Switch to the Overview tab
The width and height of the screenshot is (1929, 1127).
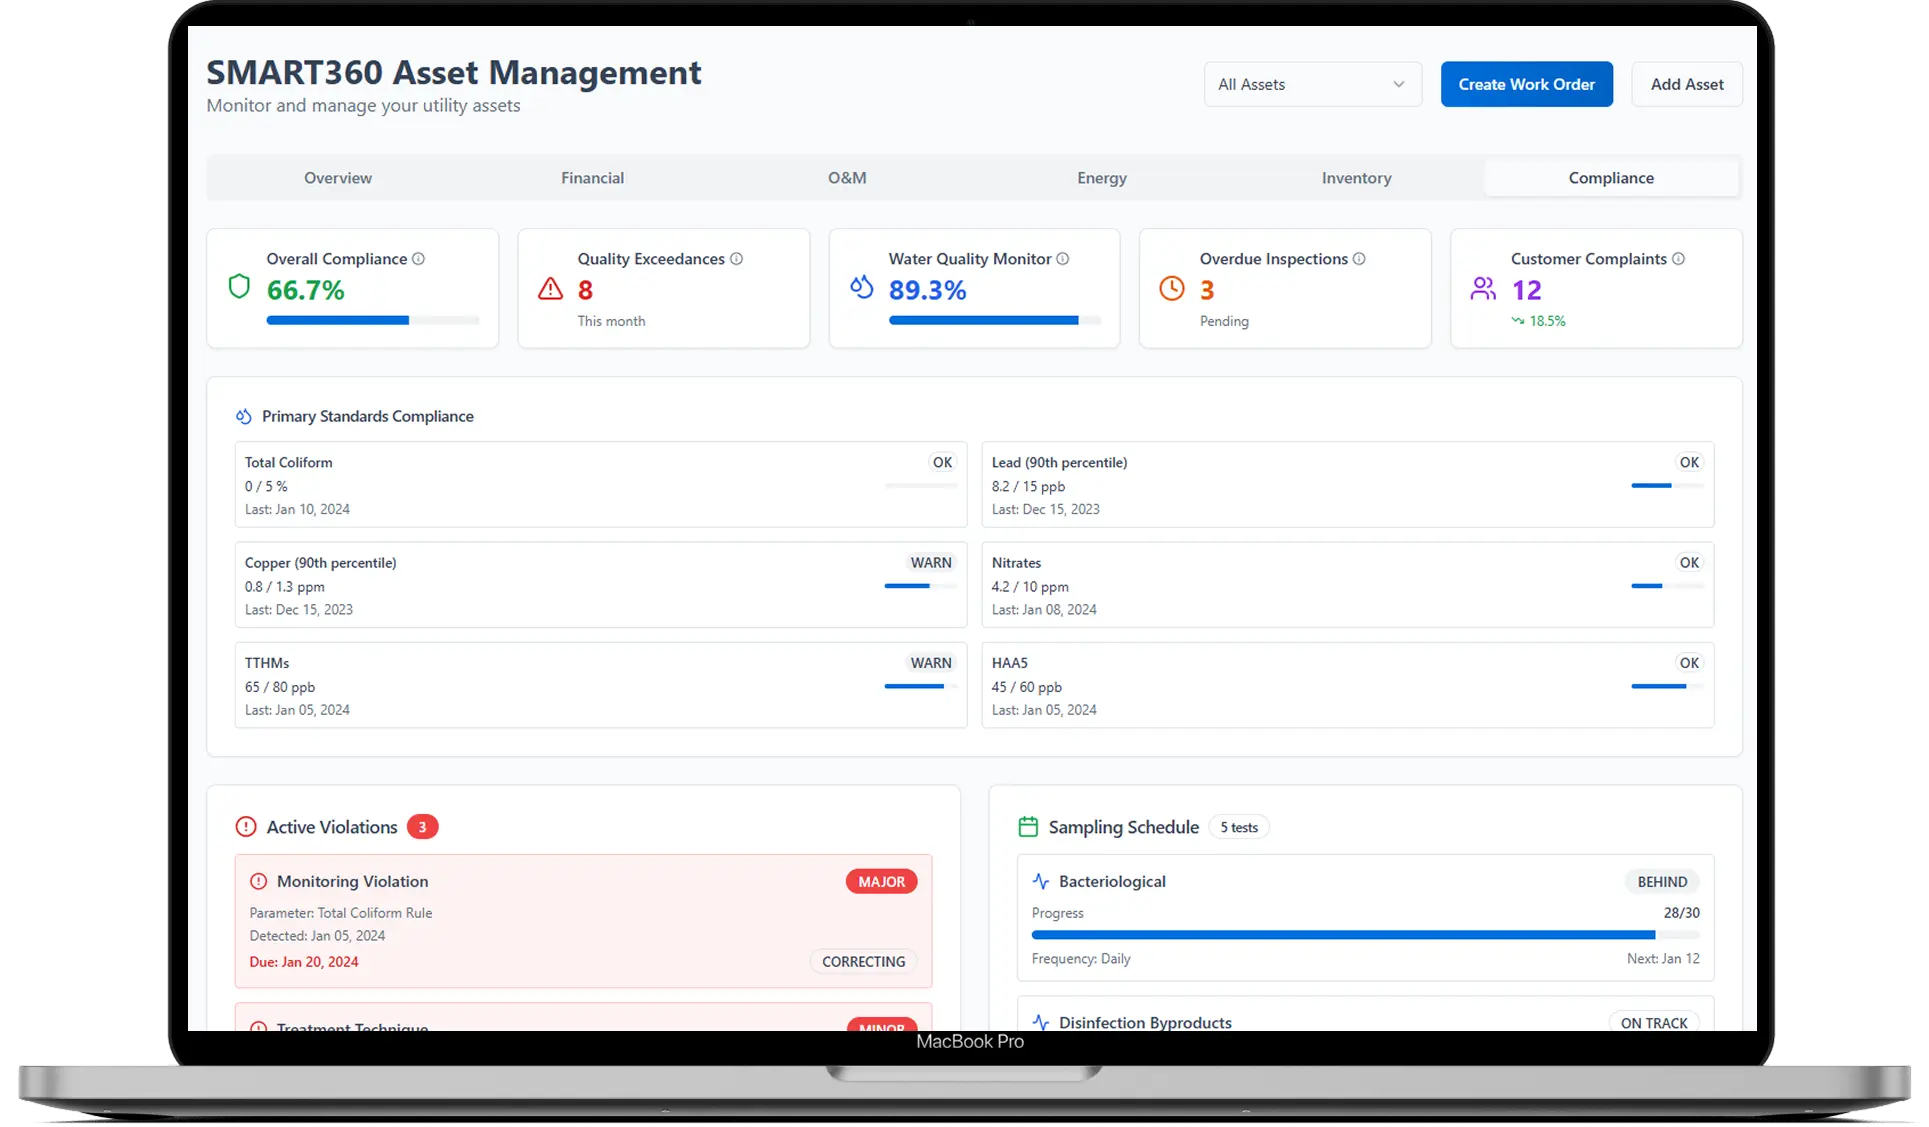click(x=338, y=177)
